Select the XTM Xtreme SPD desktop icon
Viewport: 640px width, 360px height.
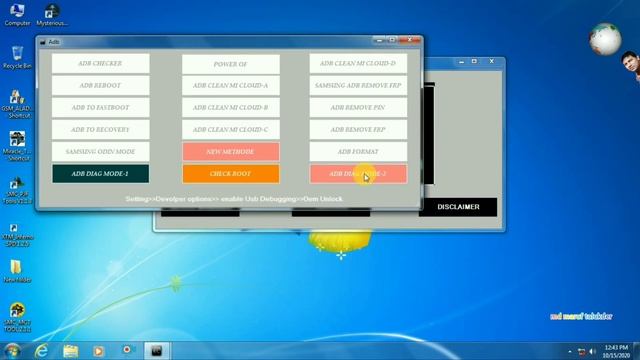(17, 235)
